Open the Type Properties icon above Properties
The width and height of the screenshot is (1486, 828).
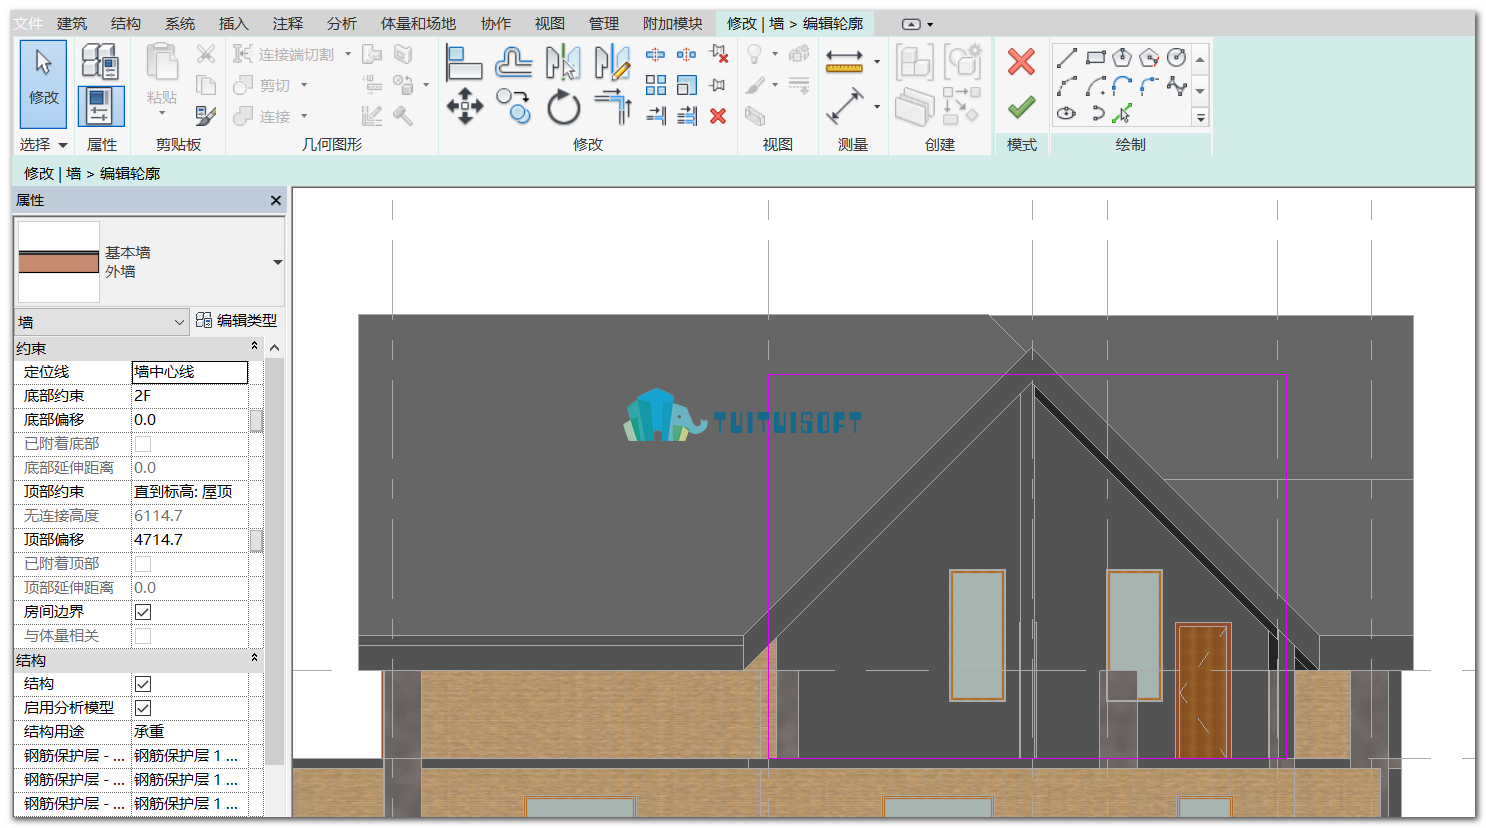(101, 62)
